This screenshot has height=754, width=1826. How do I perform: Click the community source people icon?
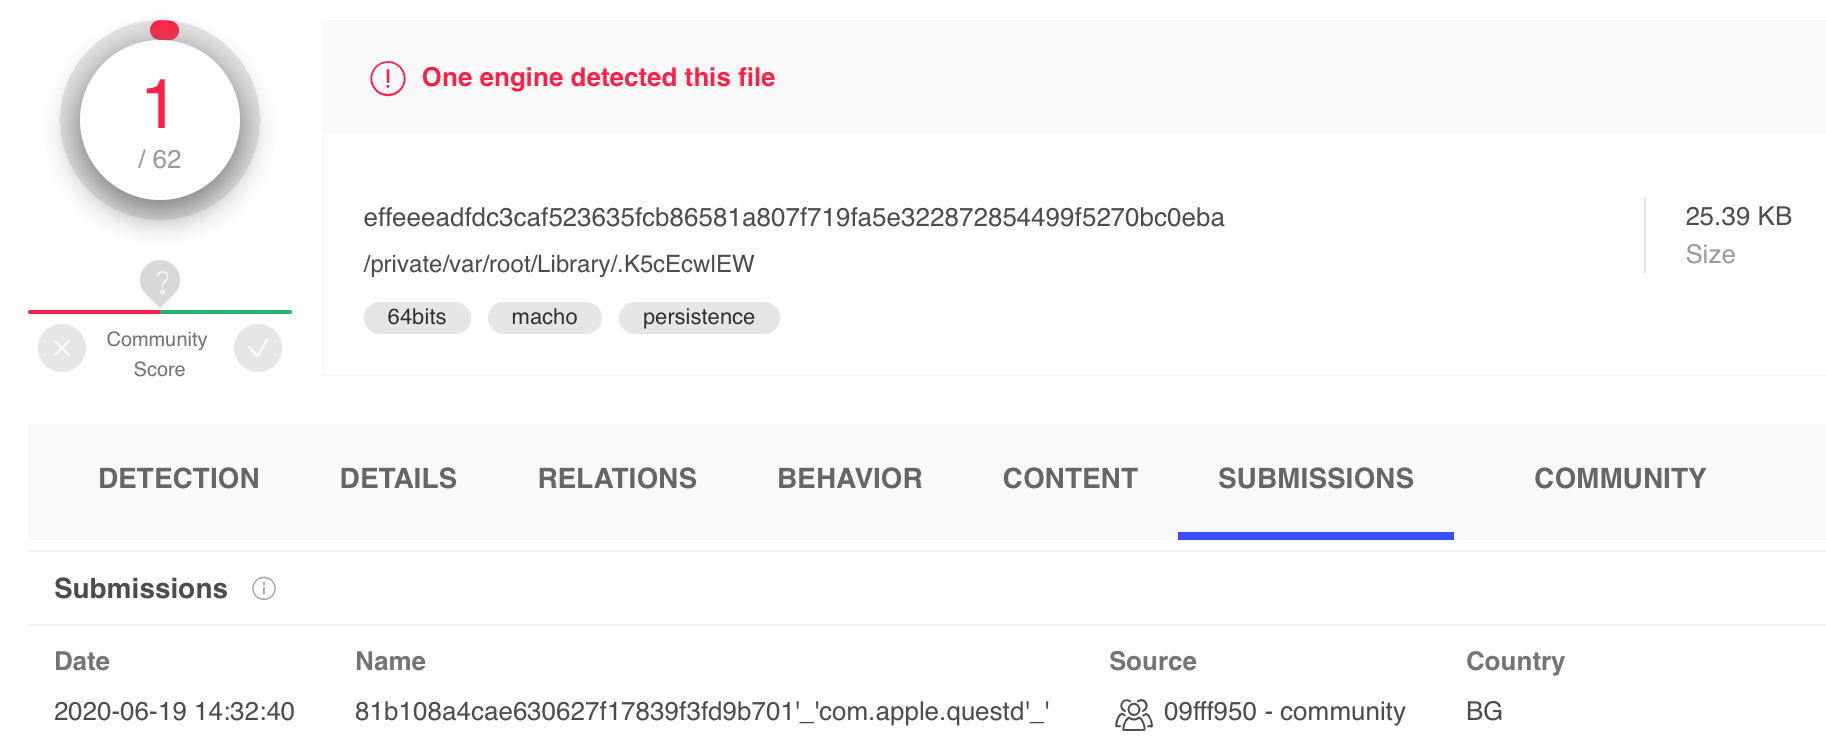(x=1133, y=713)
